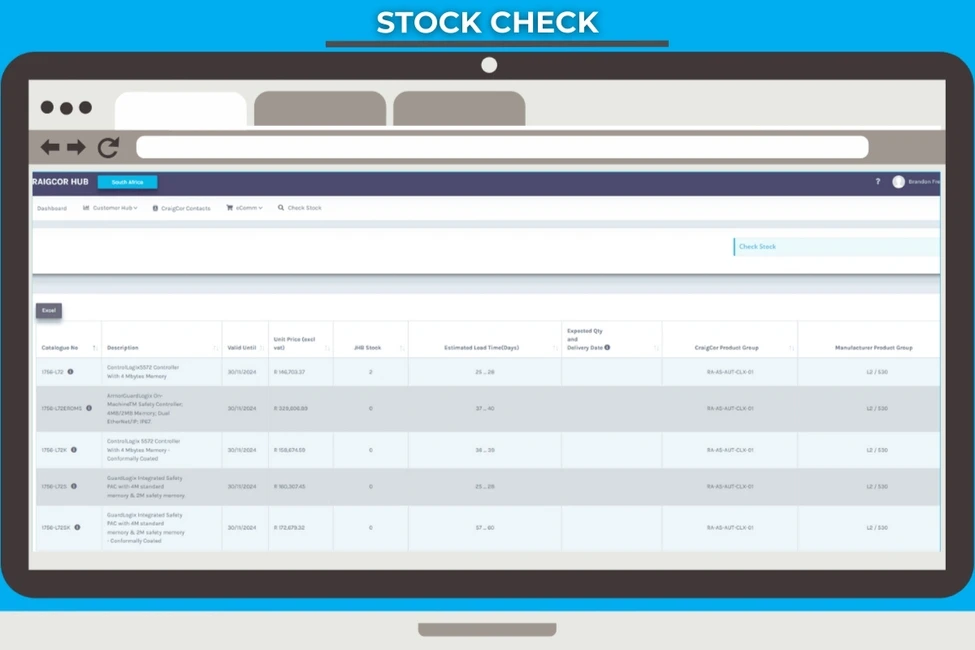
Task: Click the browser back arrow
Action: (50, 147)
